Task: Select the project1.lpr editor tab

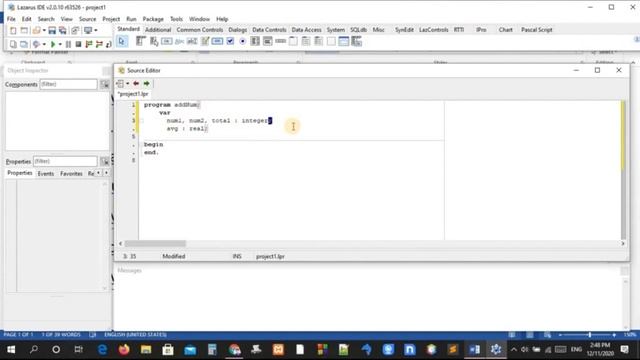Action: 133,94
